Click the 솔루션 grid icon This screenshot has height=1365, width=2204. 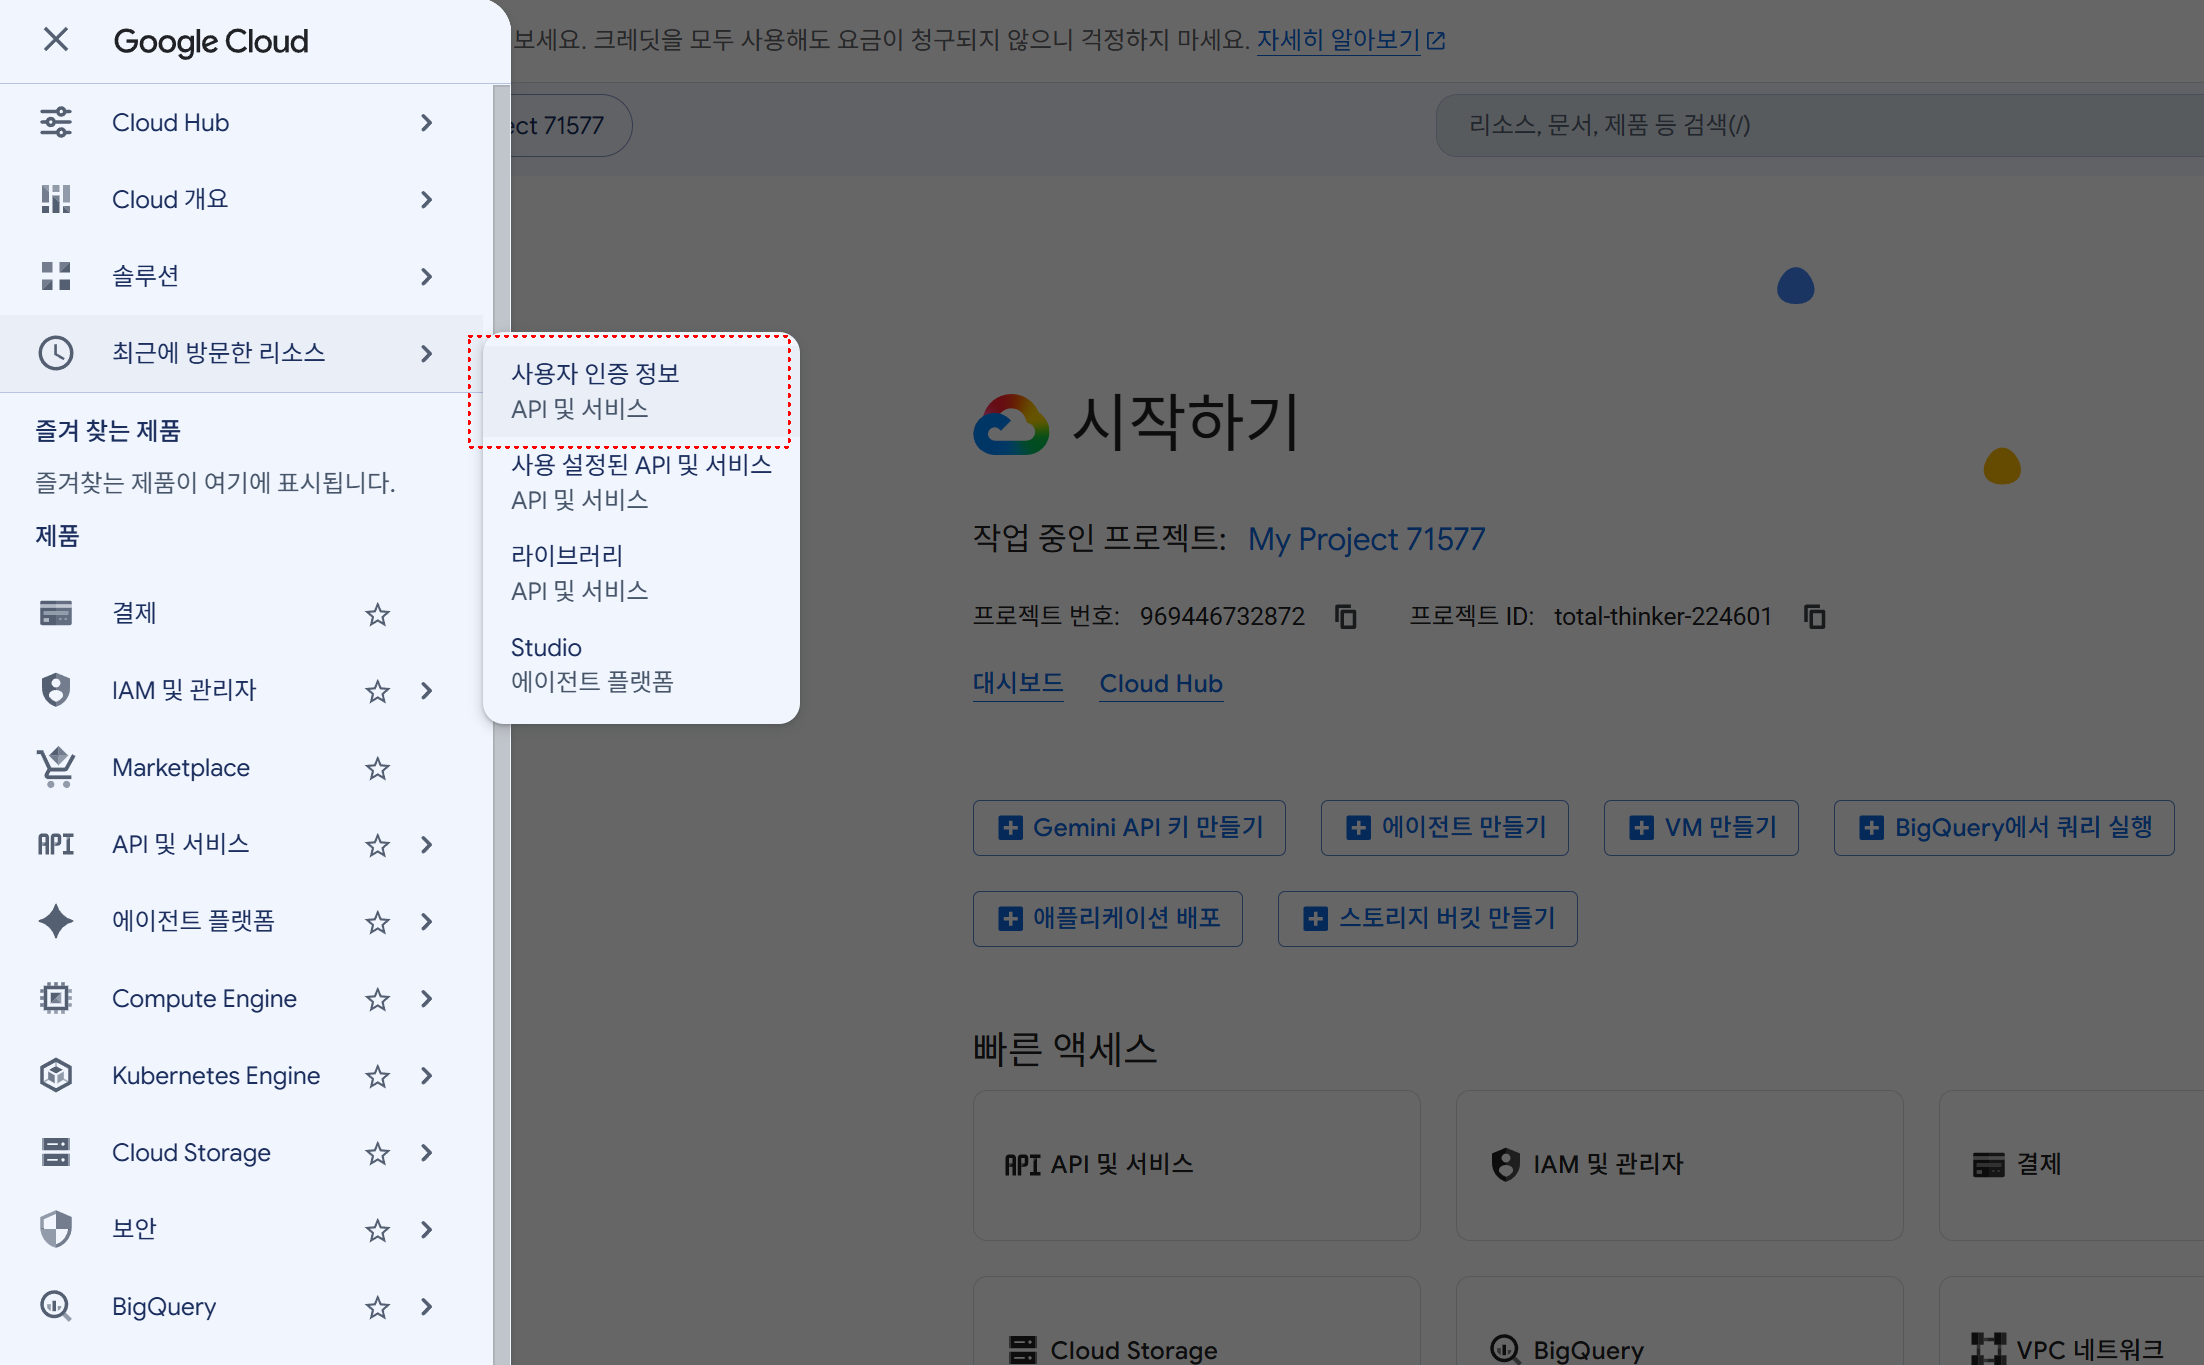(x=56, y=276)
